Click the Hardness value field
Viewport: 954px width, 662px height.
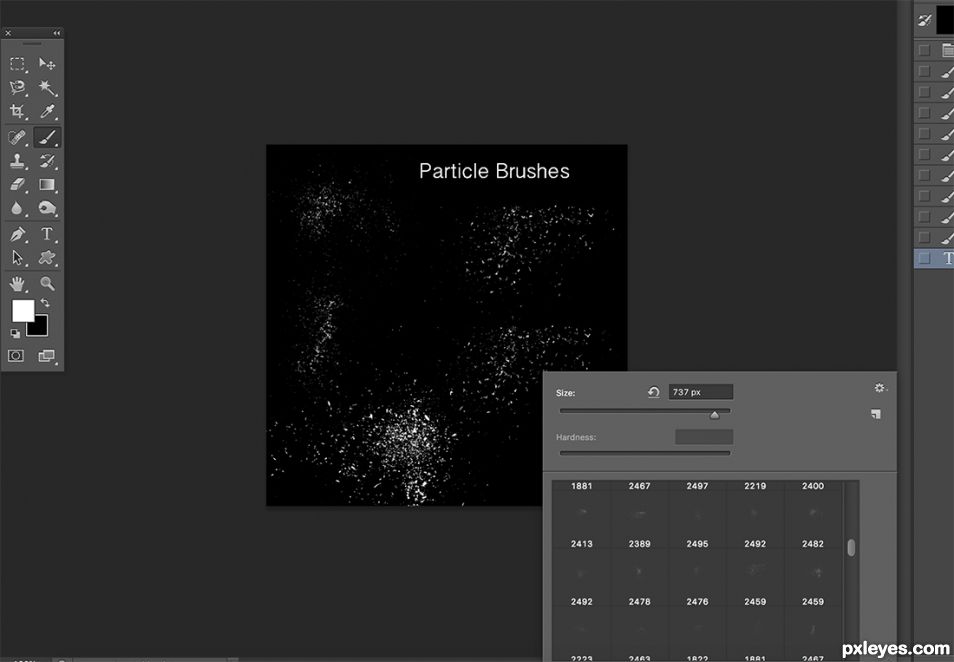tap(704, 437)
